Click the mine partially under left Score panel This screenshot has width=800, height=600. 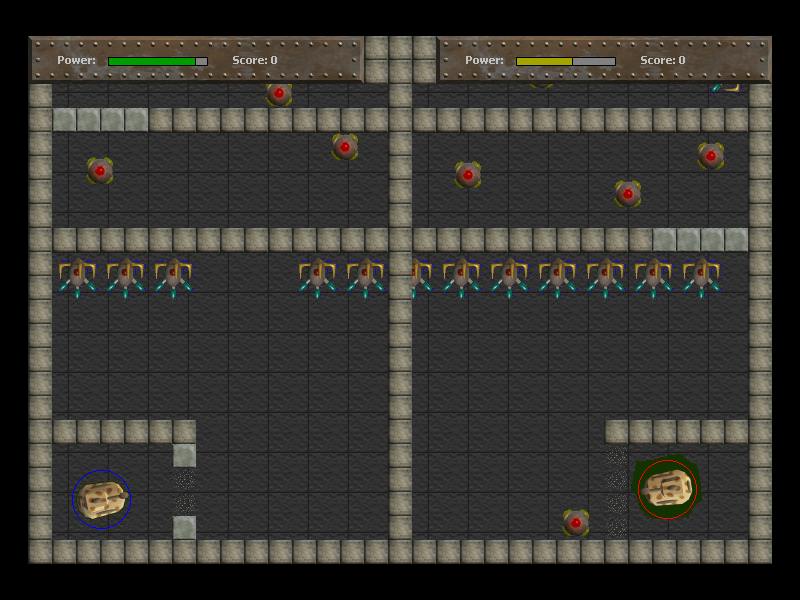(279, 94)
